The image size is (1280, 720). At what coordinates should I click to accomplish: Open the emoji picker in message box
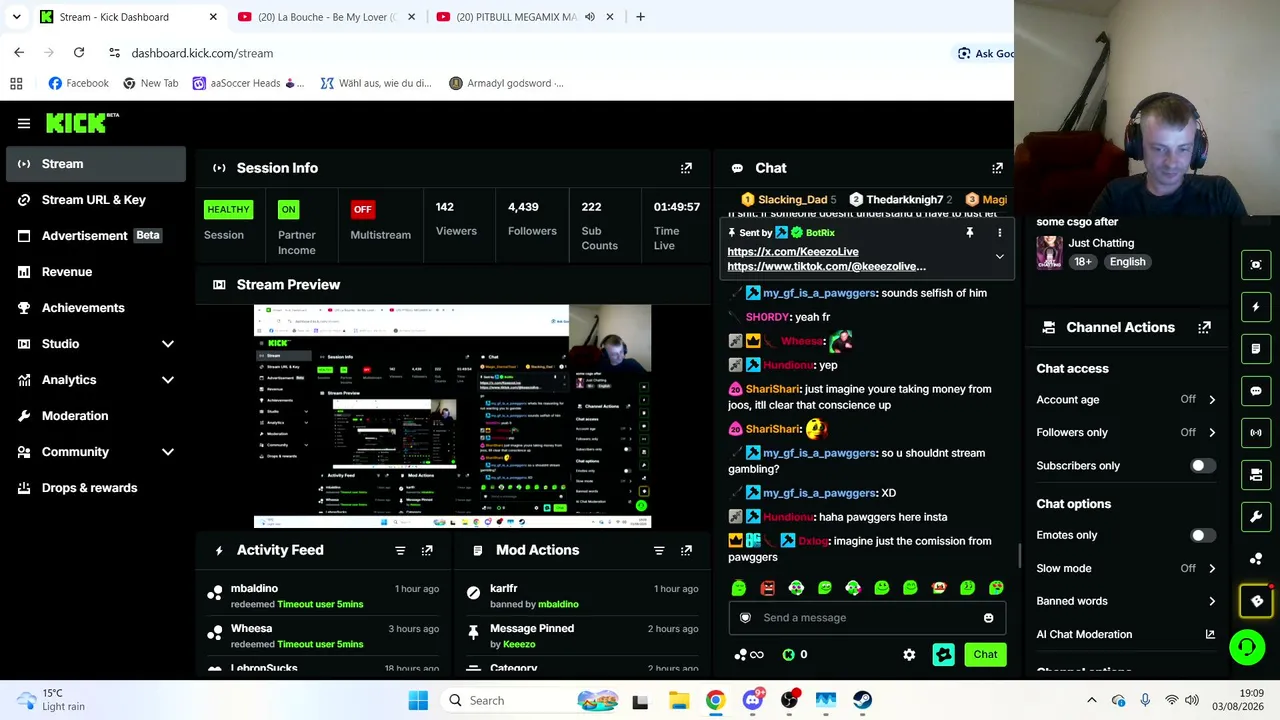(989, 618)
